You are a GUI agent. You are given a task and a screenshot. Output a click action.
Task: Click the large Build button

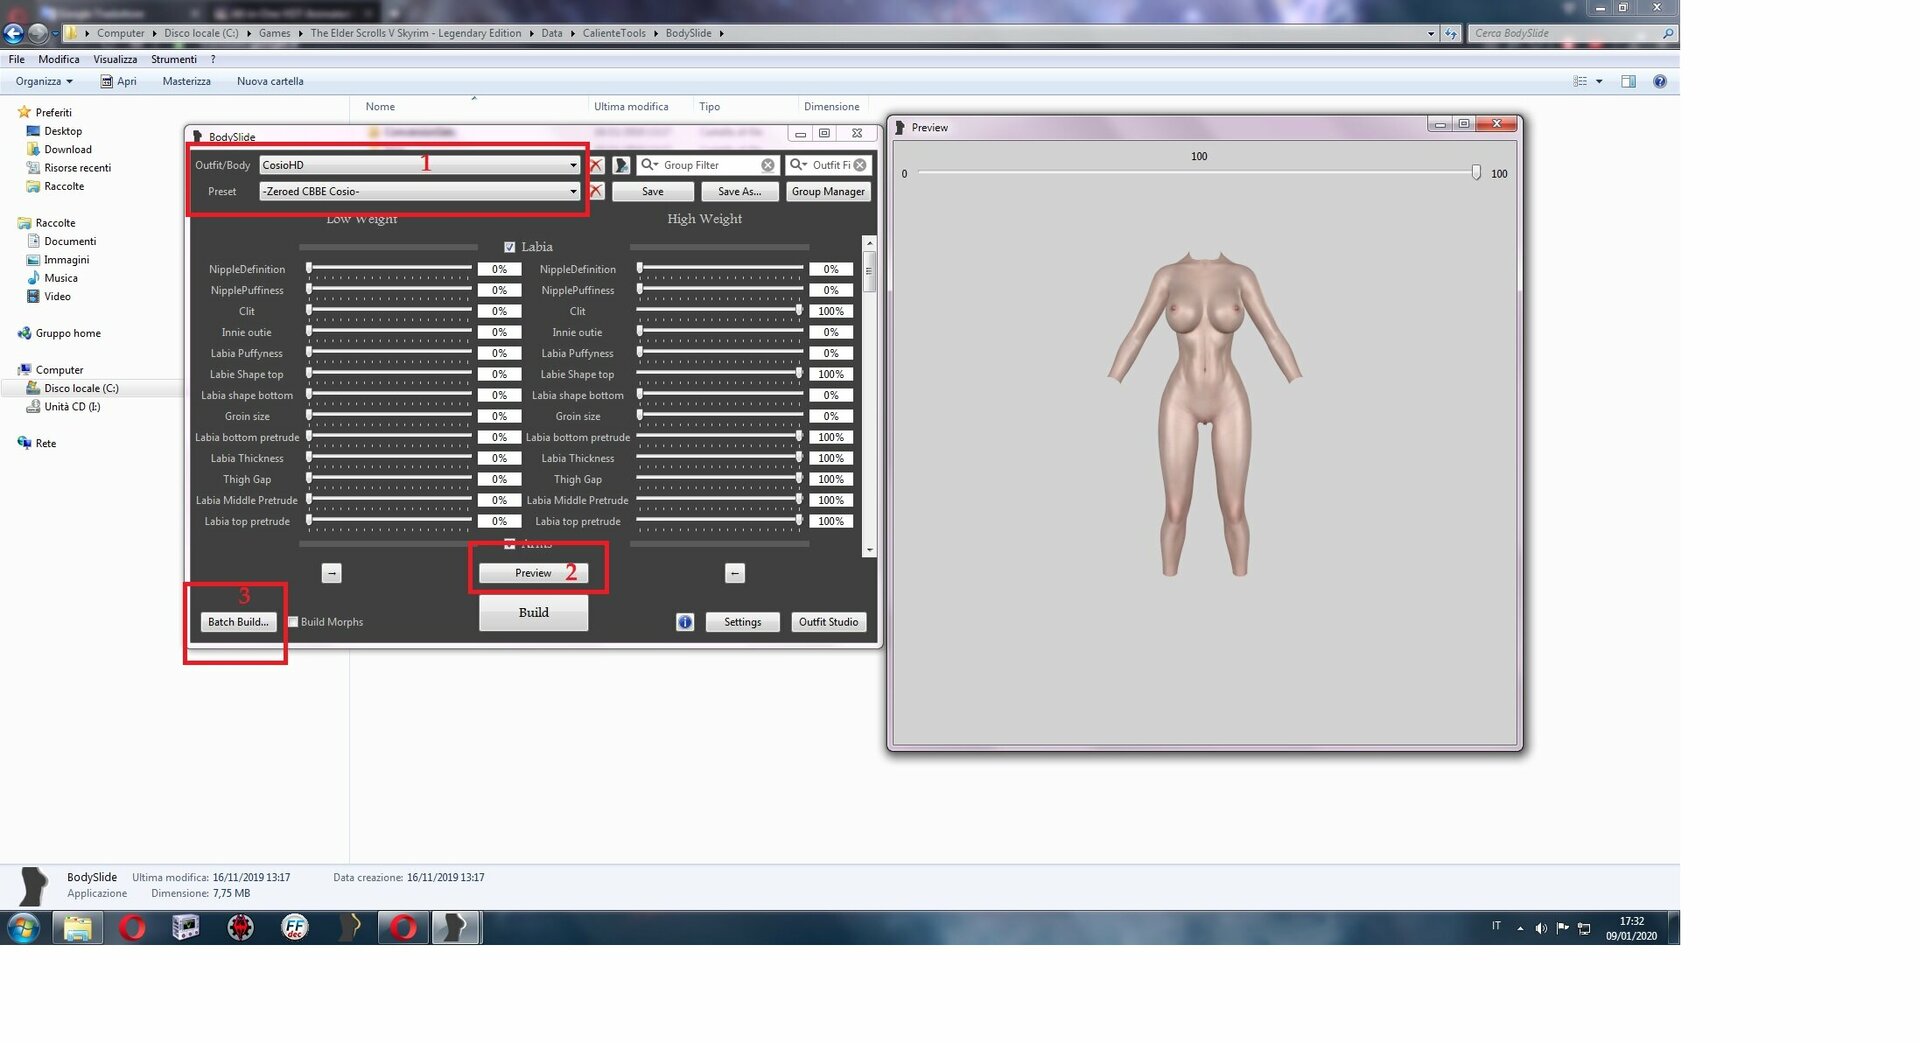point(533,612)
